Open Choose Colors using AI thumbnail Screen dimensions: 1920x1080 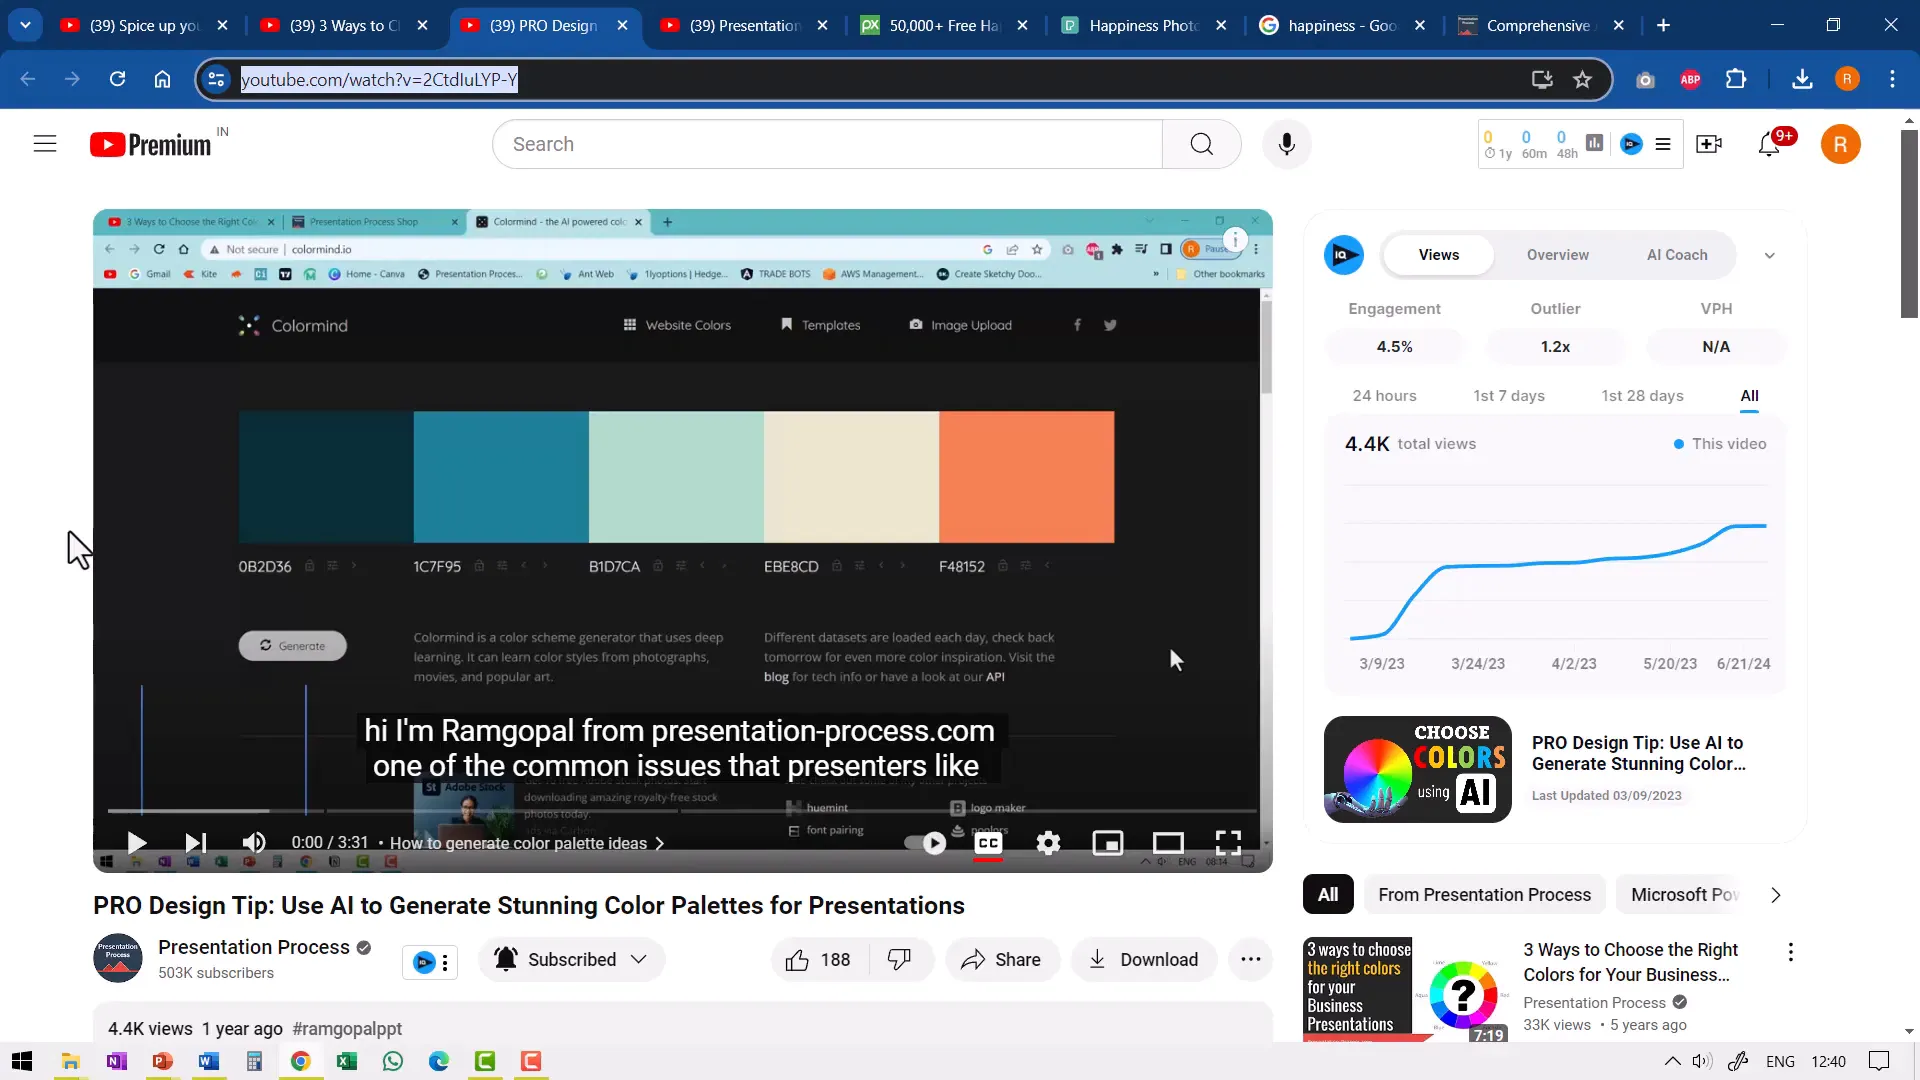tap(1417, 769)
